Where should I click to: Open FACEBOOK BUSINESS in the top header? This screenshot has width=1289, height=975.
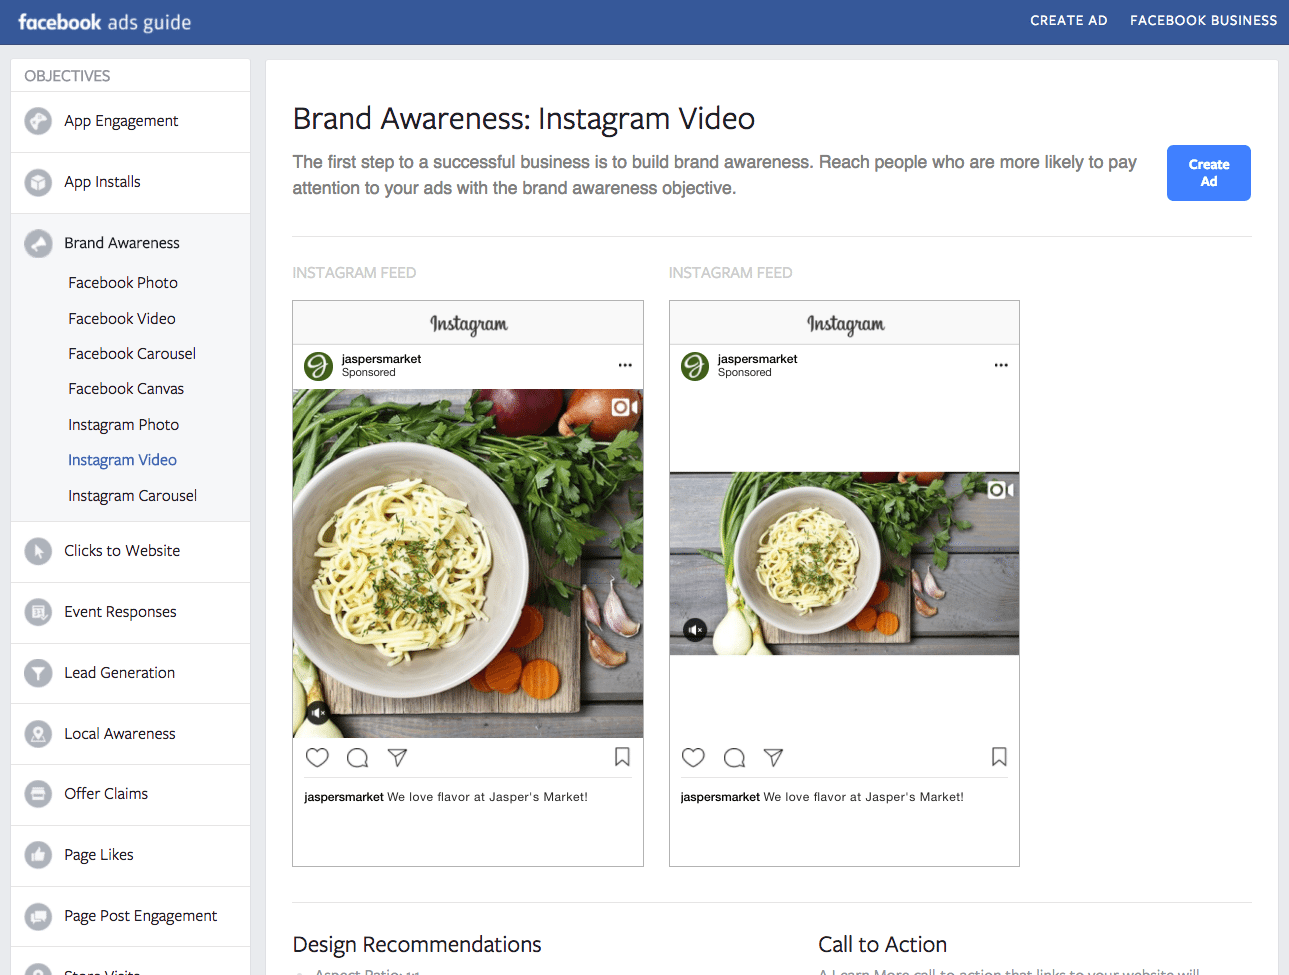1204,20
